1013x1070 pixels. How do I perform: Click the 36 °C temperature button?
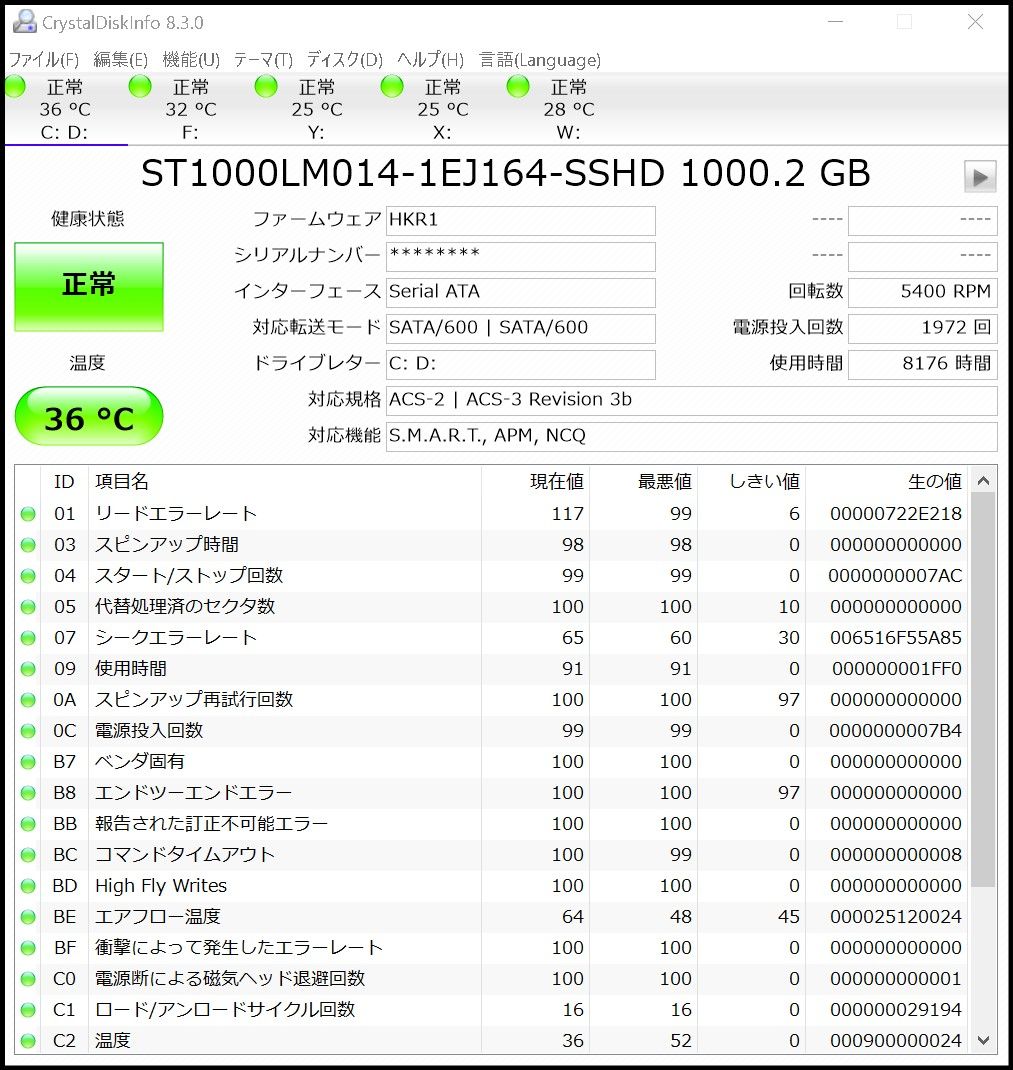coord(89,417)
